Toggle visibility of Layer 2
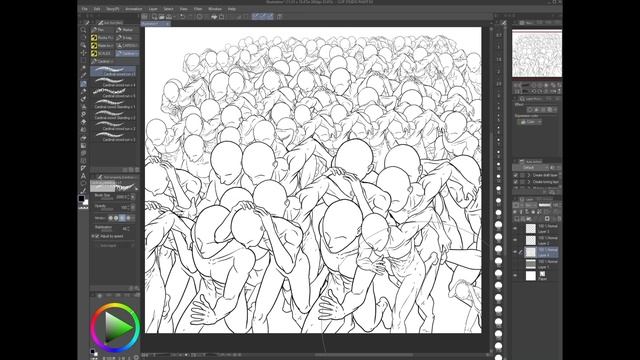 pyautogui.click(x=515, y=240)
